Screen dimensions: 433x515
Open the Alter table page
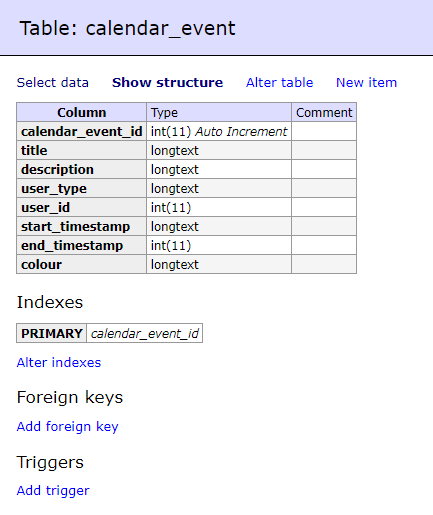pos(279,83)
